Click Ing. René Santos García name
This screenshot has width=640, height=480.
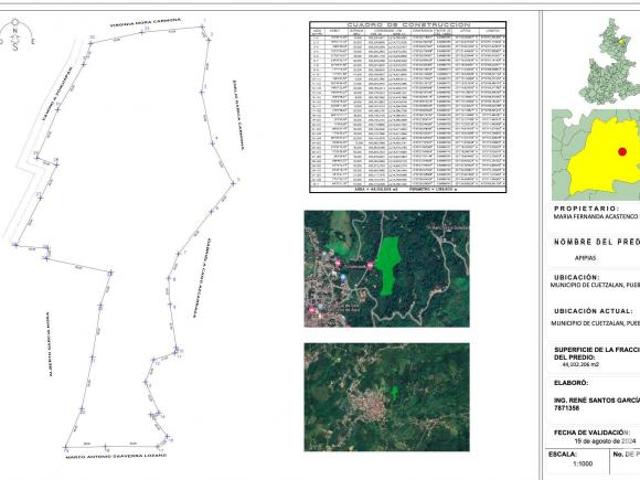click(x=597, y=400)
